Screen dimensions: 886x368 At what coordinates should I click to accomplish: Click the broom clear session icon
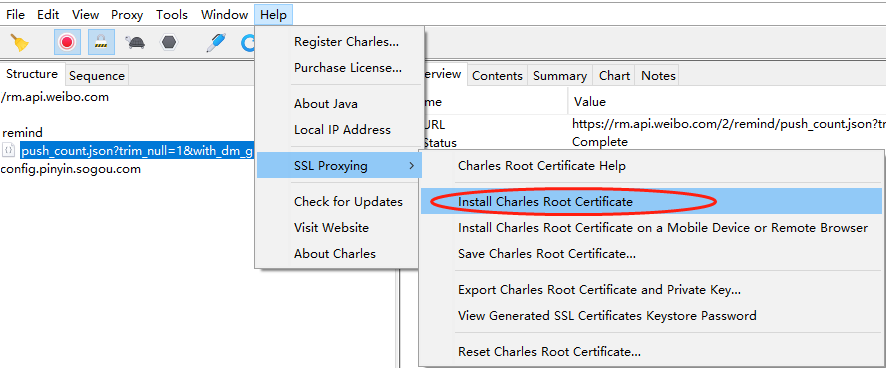point(20,42)
